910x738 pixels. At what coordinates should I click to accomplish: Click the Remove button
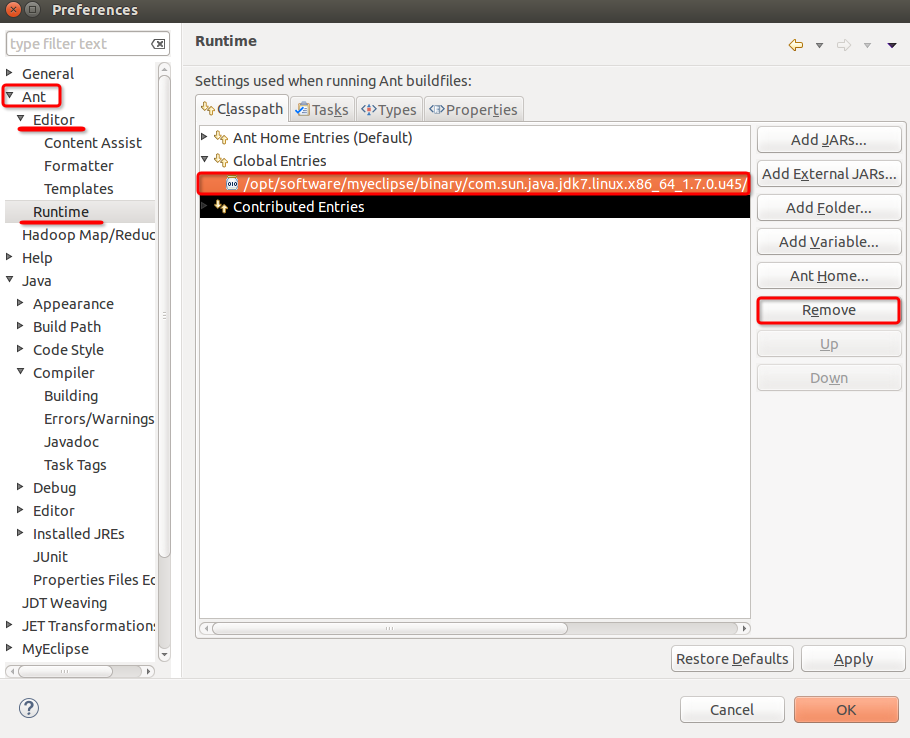828,310
